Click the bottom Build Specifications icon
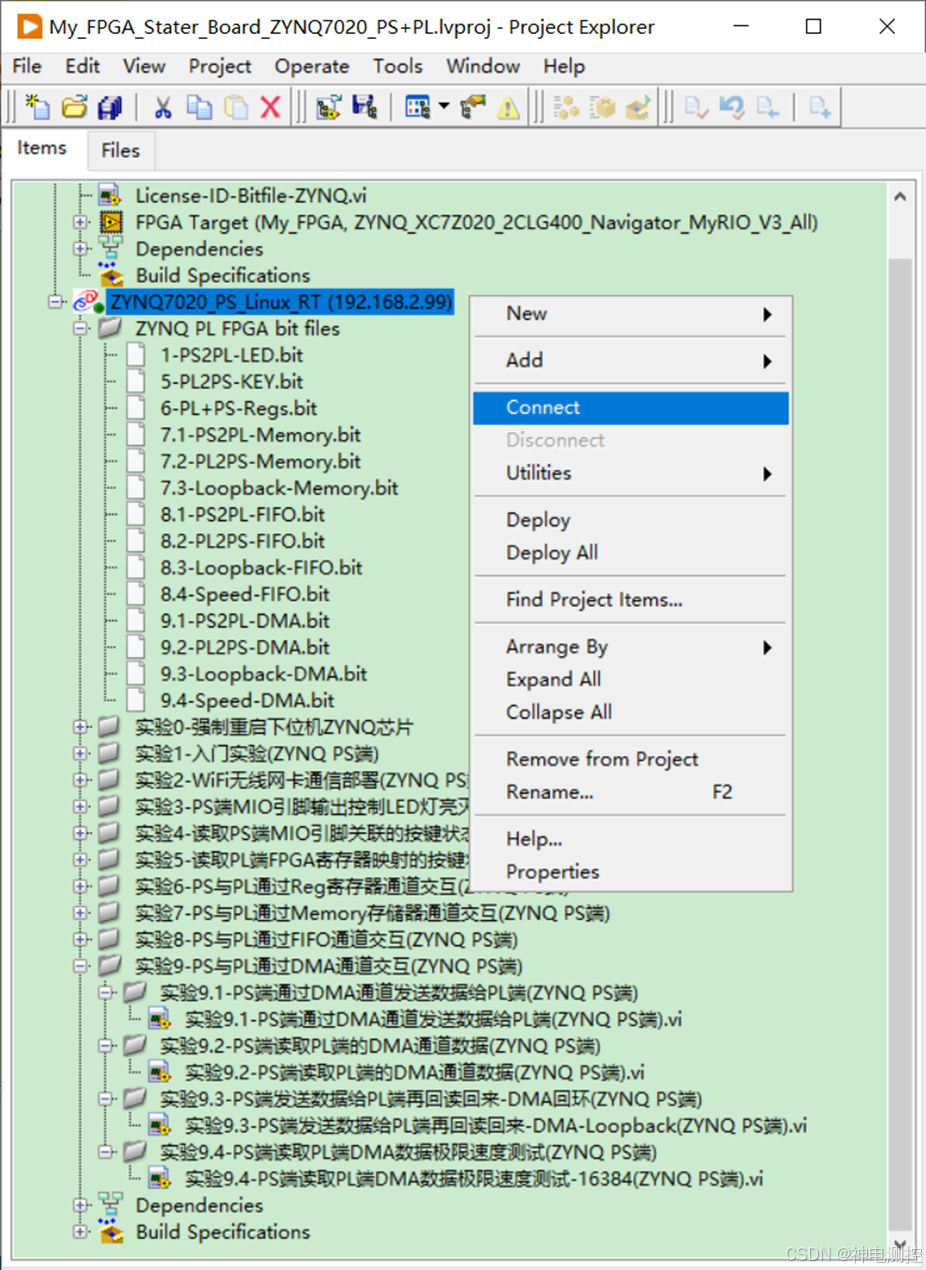This screenshot has width=926, height=1270. tap(110, 1232)
